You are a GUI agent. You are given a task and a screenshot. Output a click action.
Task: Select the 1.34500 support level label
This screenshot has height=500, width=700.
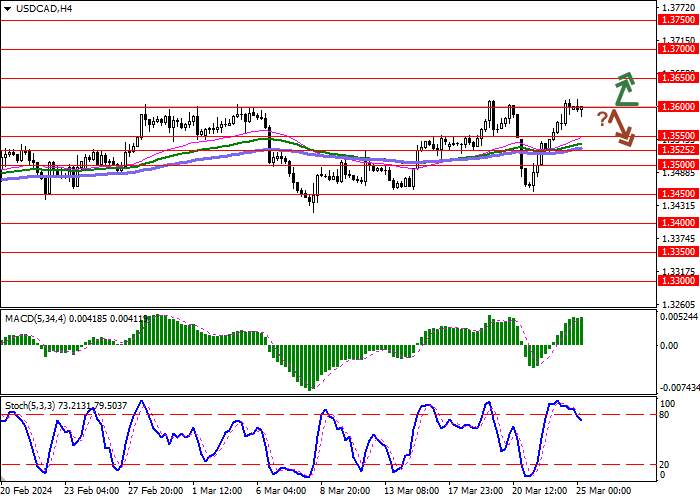pyautogui.click(x=679, y=194)
